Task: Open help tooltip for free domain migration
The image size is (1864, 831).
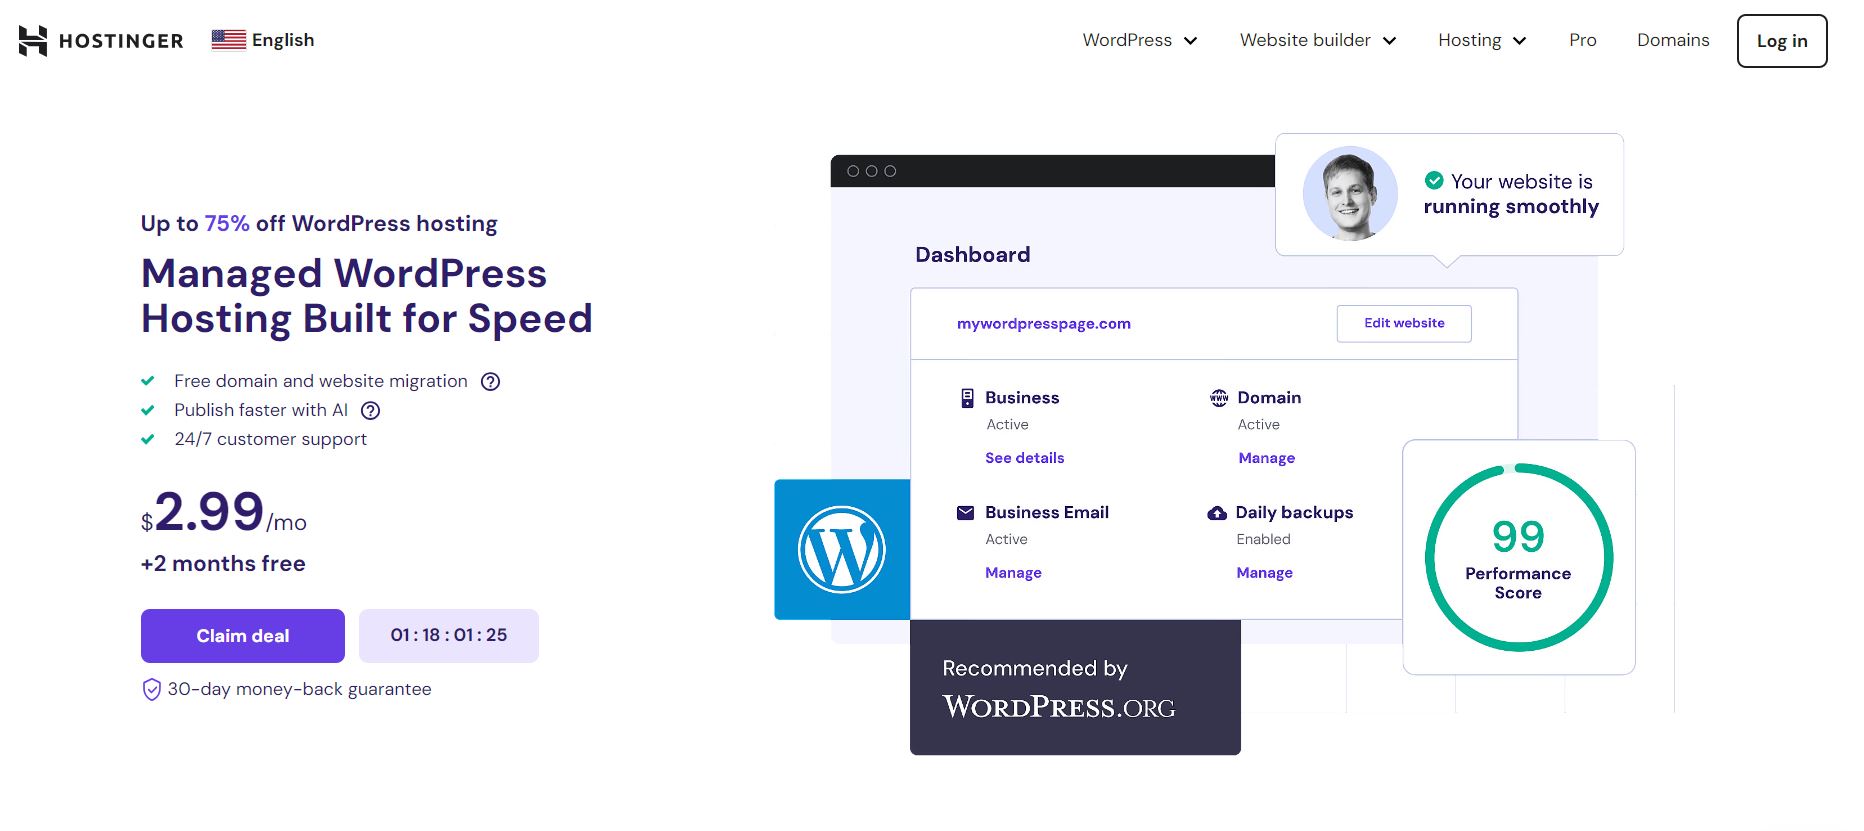Action: [x=490, y=381]
